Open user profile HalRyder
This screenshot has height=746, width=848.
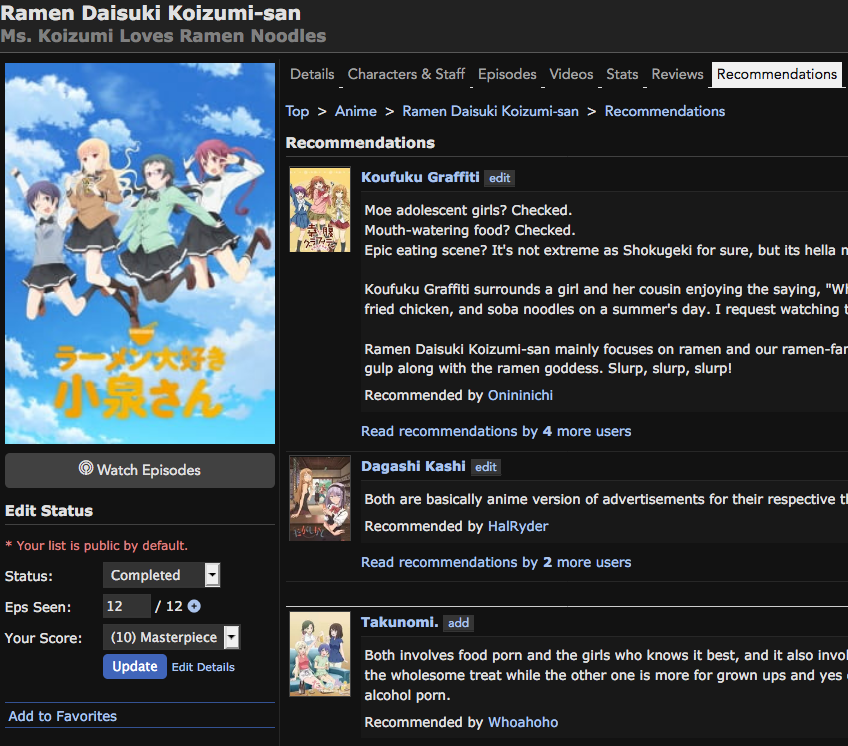pos(518,526)
